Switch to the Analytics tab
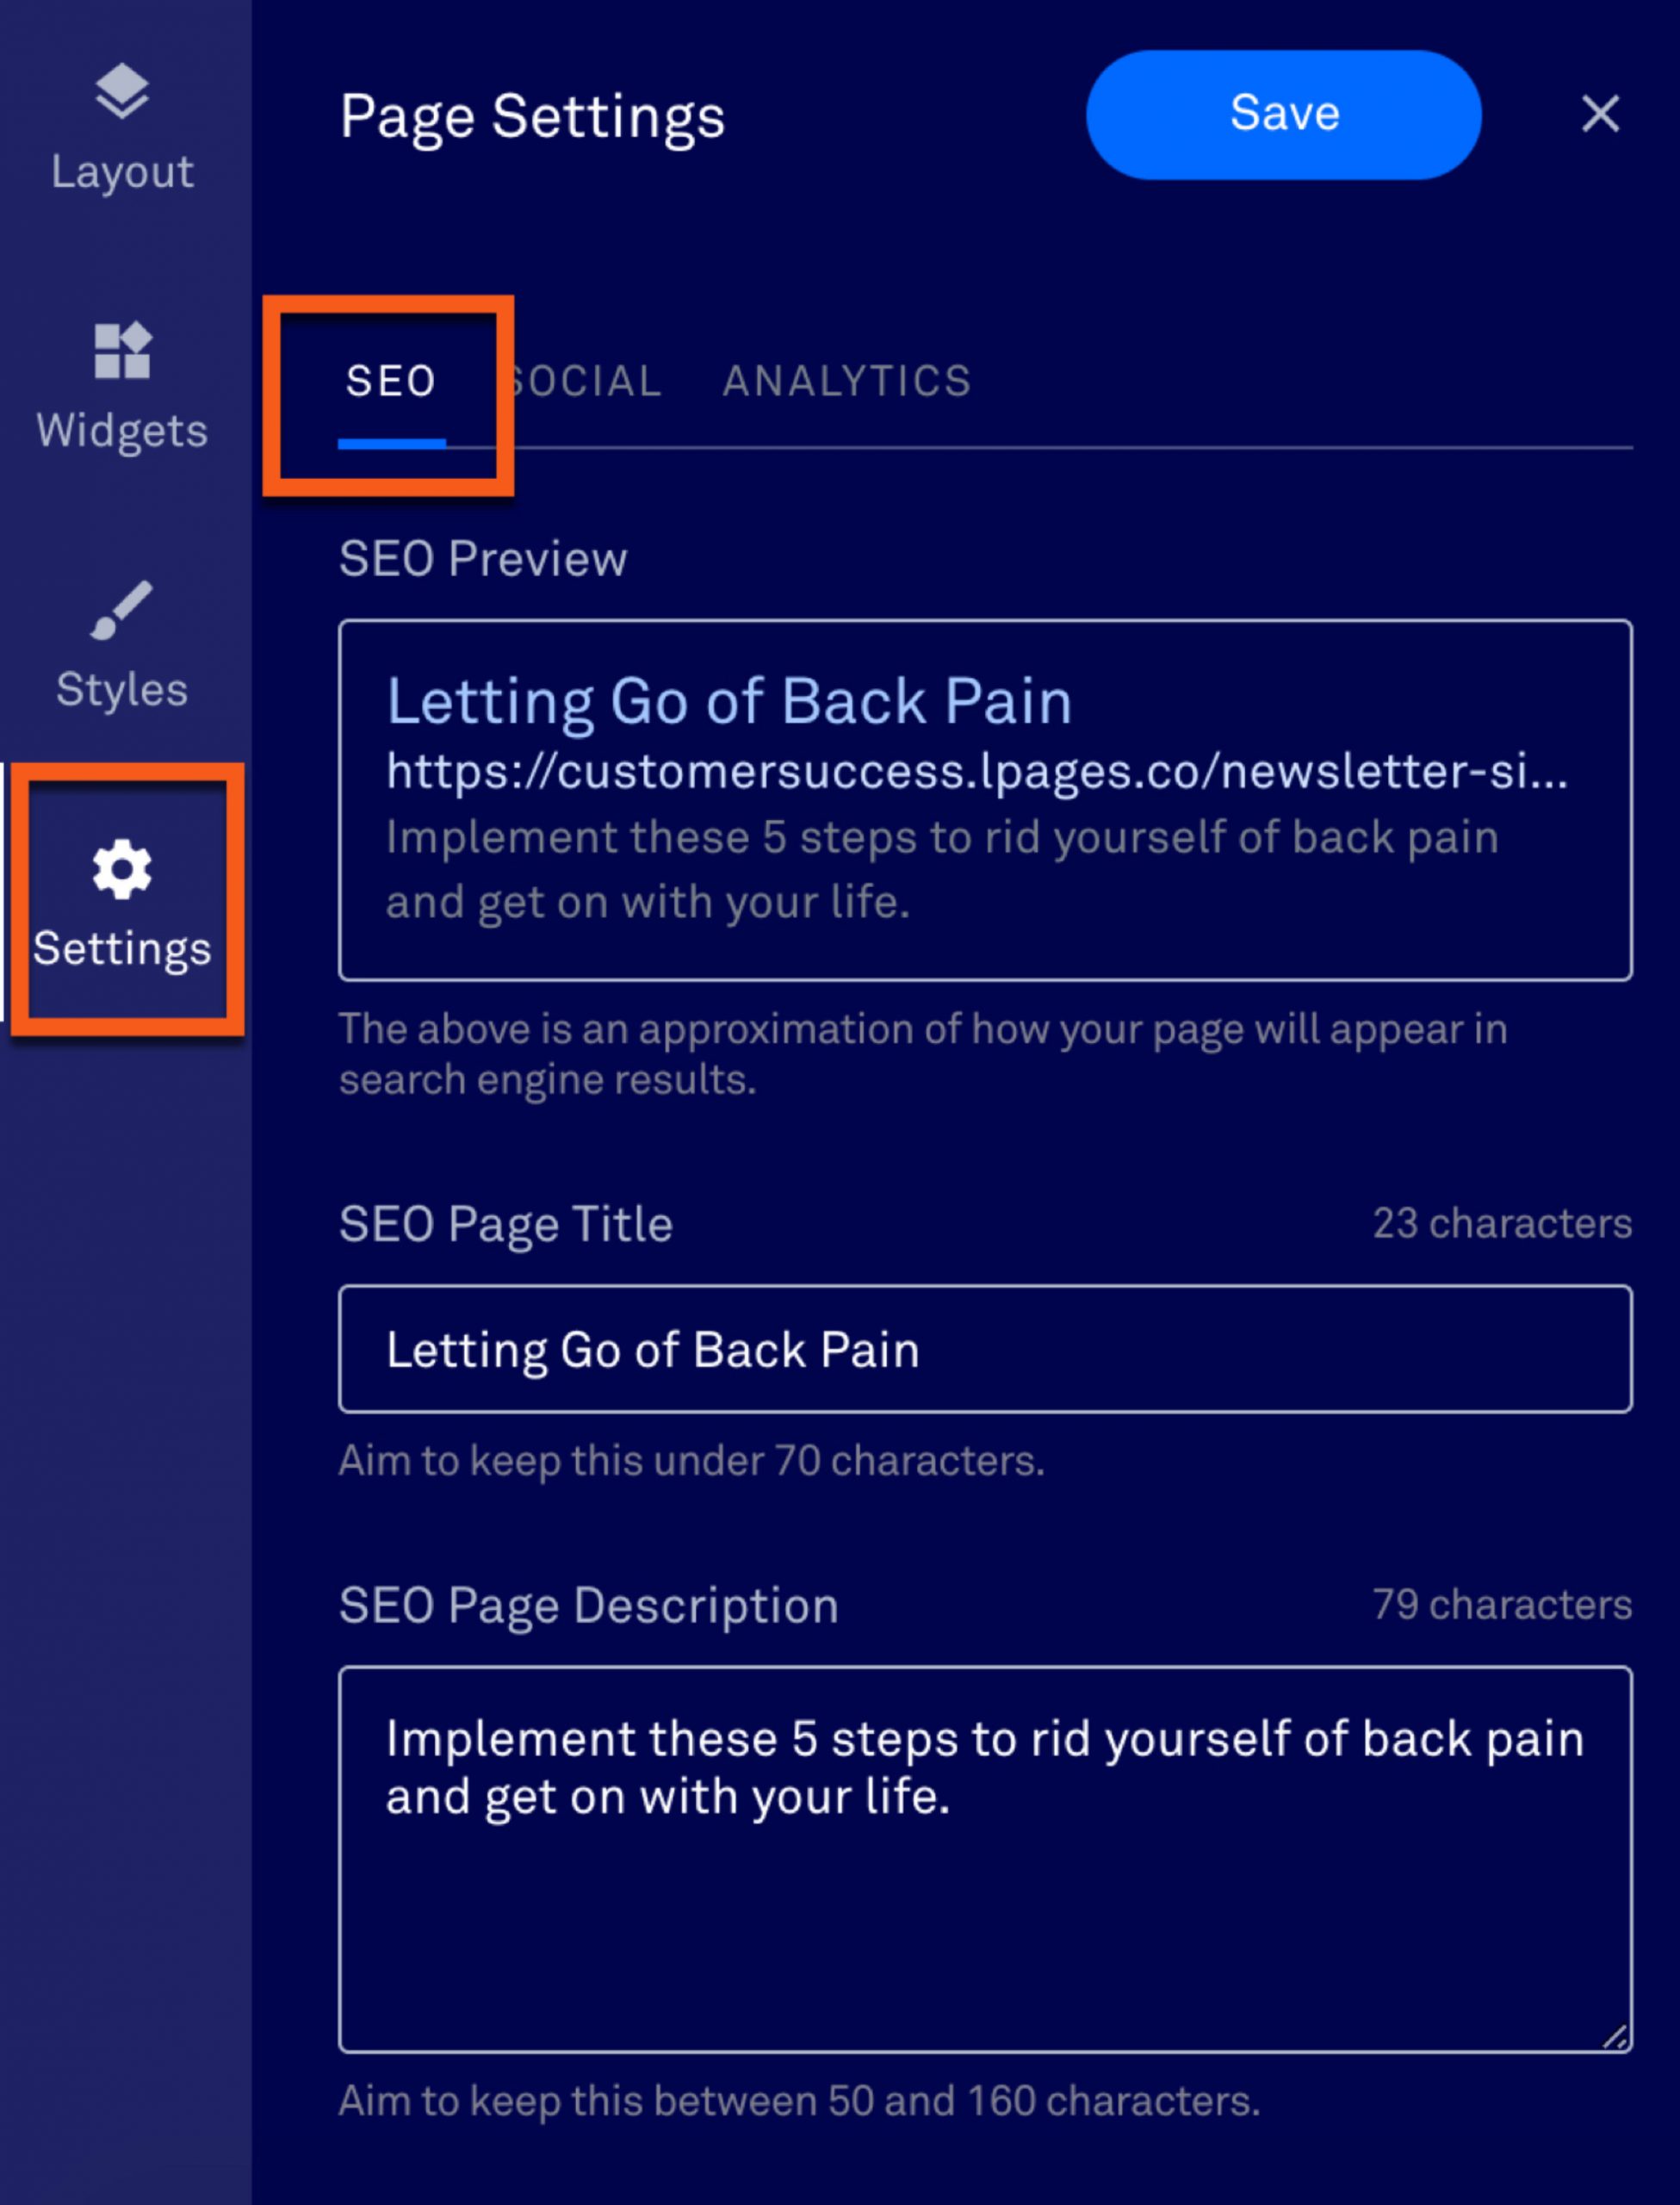The width and height of the screenshot is (1680, 2205). tap(847, 381)
